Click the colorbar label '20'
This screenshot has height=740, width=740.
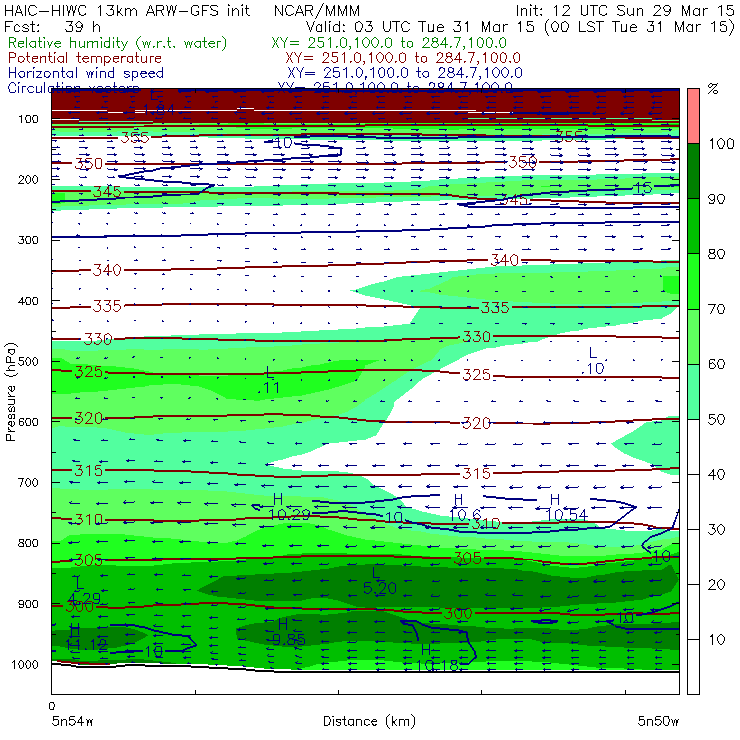[716, 585]
